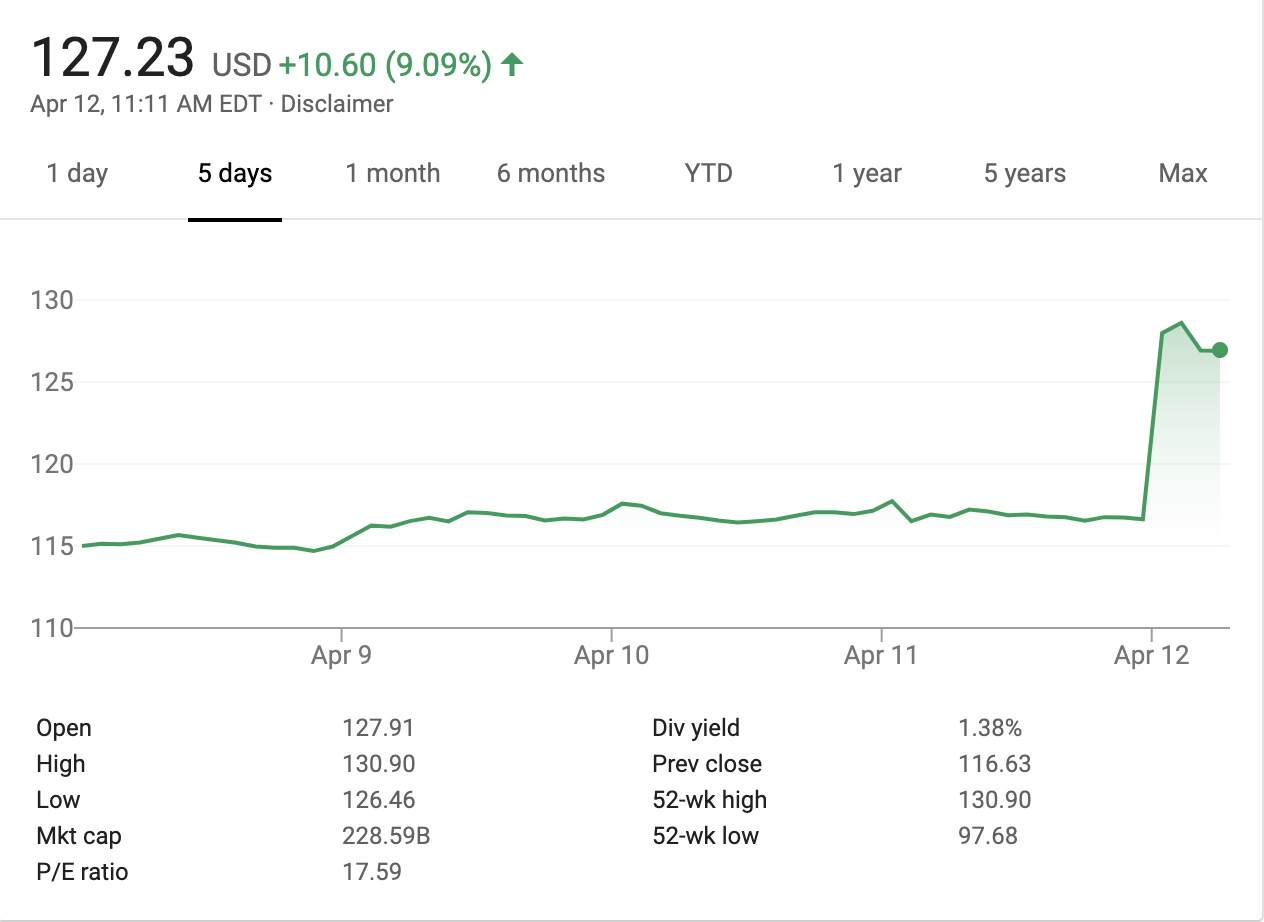Click the Apr 12 date marker
Viewport: 1264px width, 922px height.
coord(1152,656)
